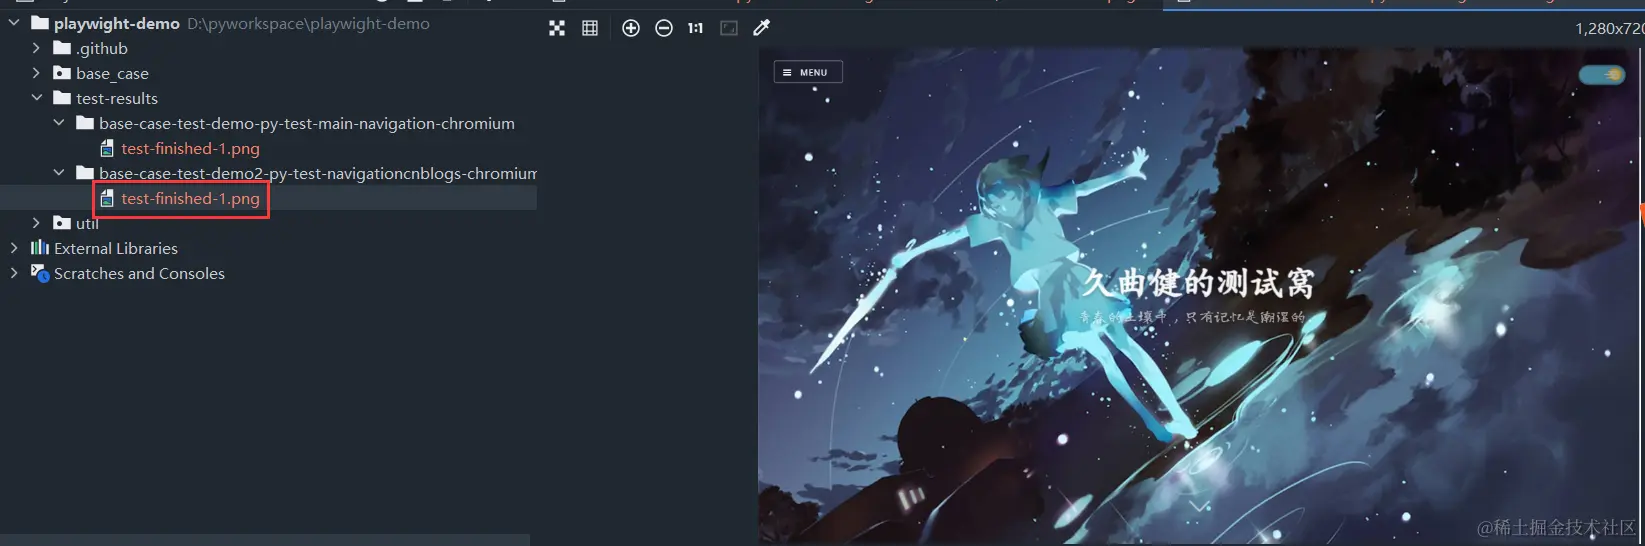This screenshot has height=546, width=1645.
Task: Click the Scratches and Consoles icon
Action: [40, 272]
